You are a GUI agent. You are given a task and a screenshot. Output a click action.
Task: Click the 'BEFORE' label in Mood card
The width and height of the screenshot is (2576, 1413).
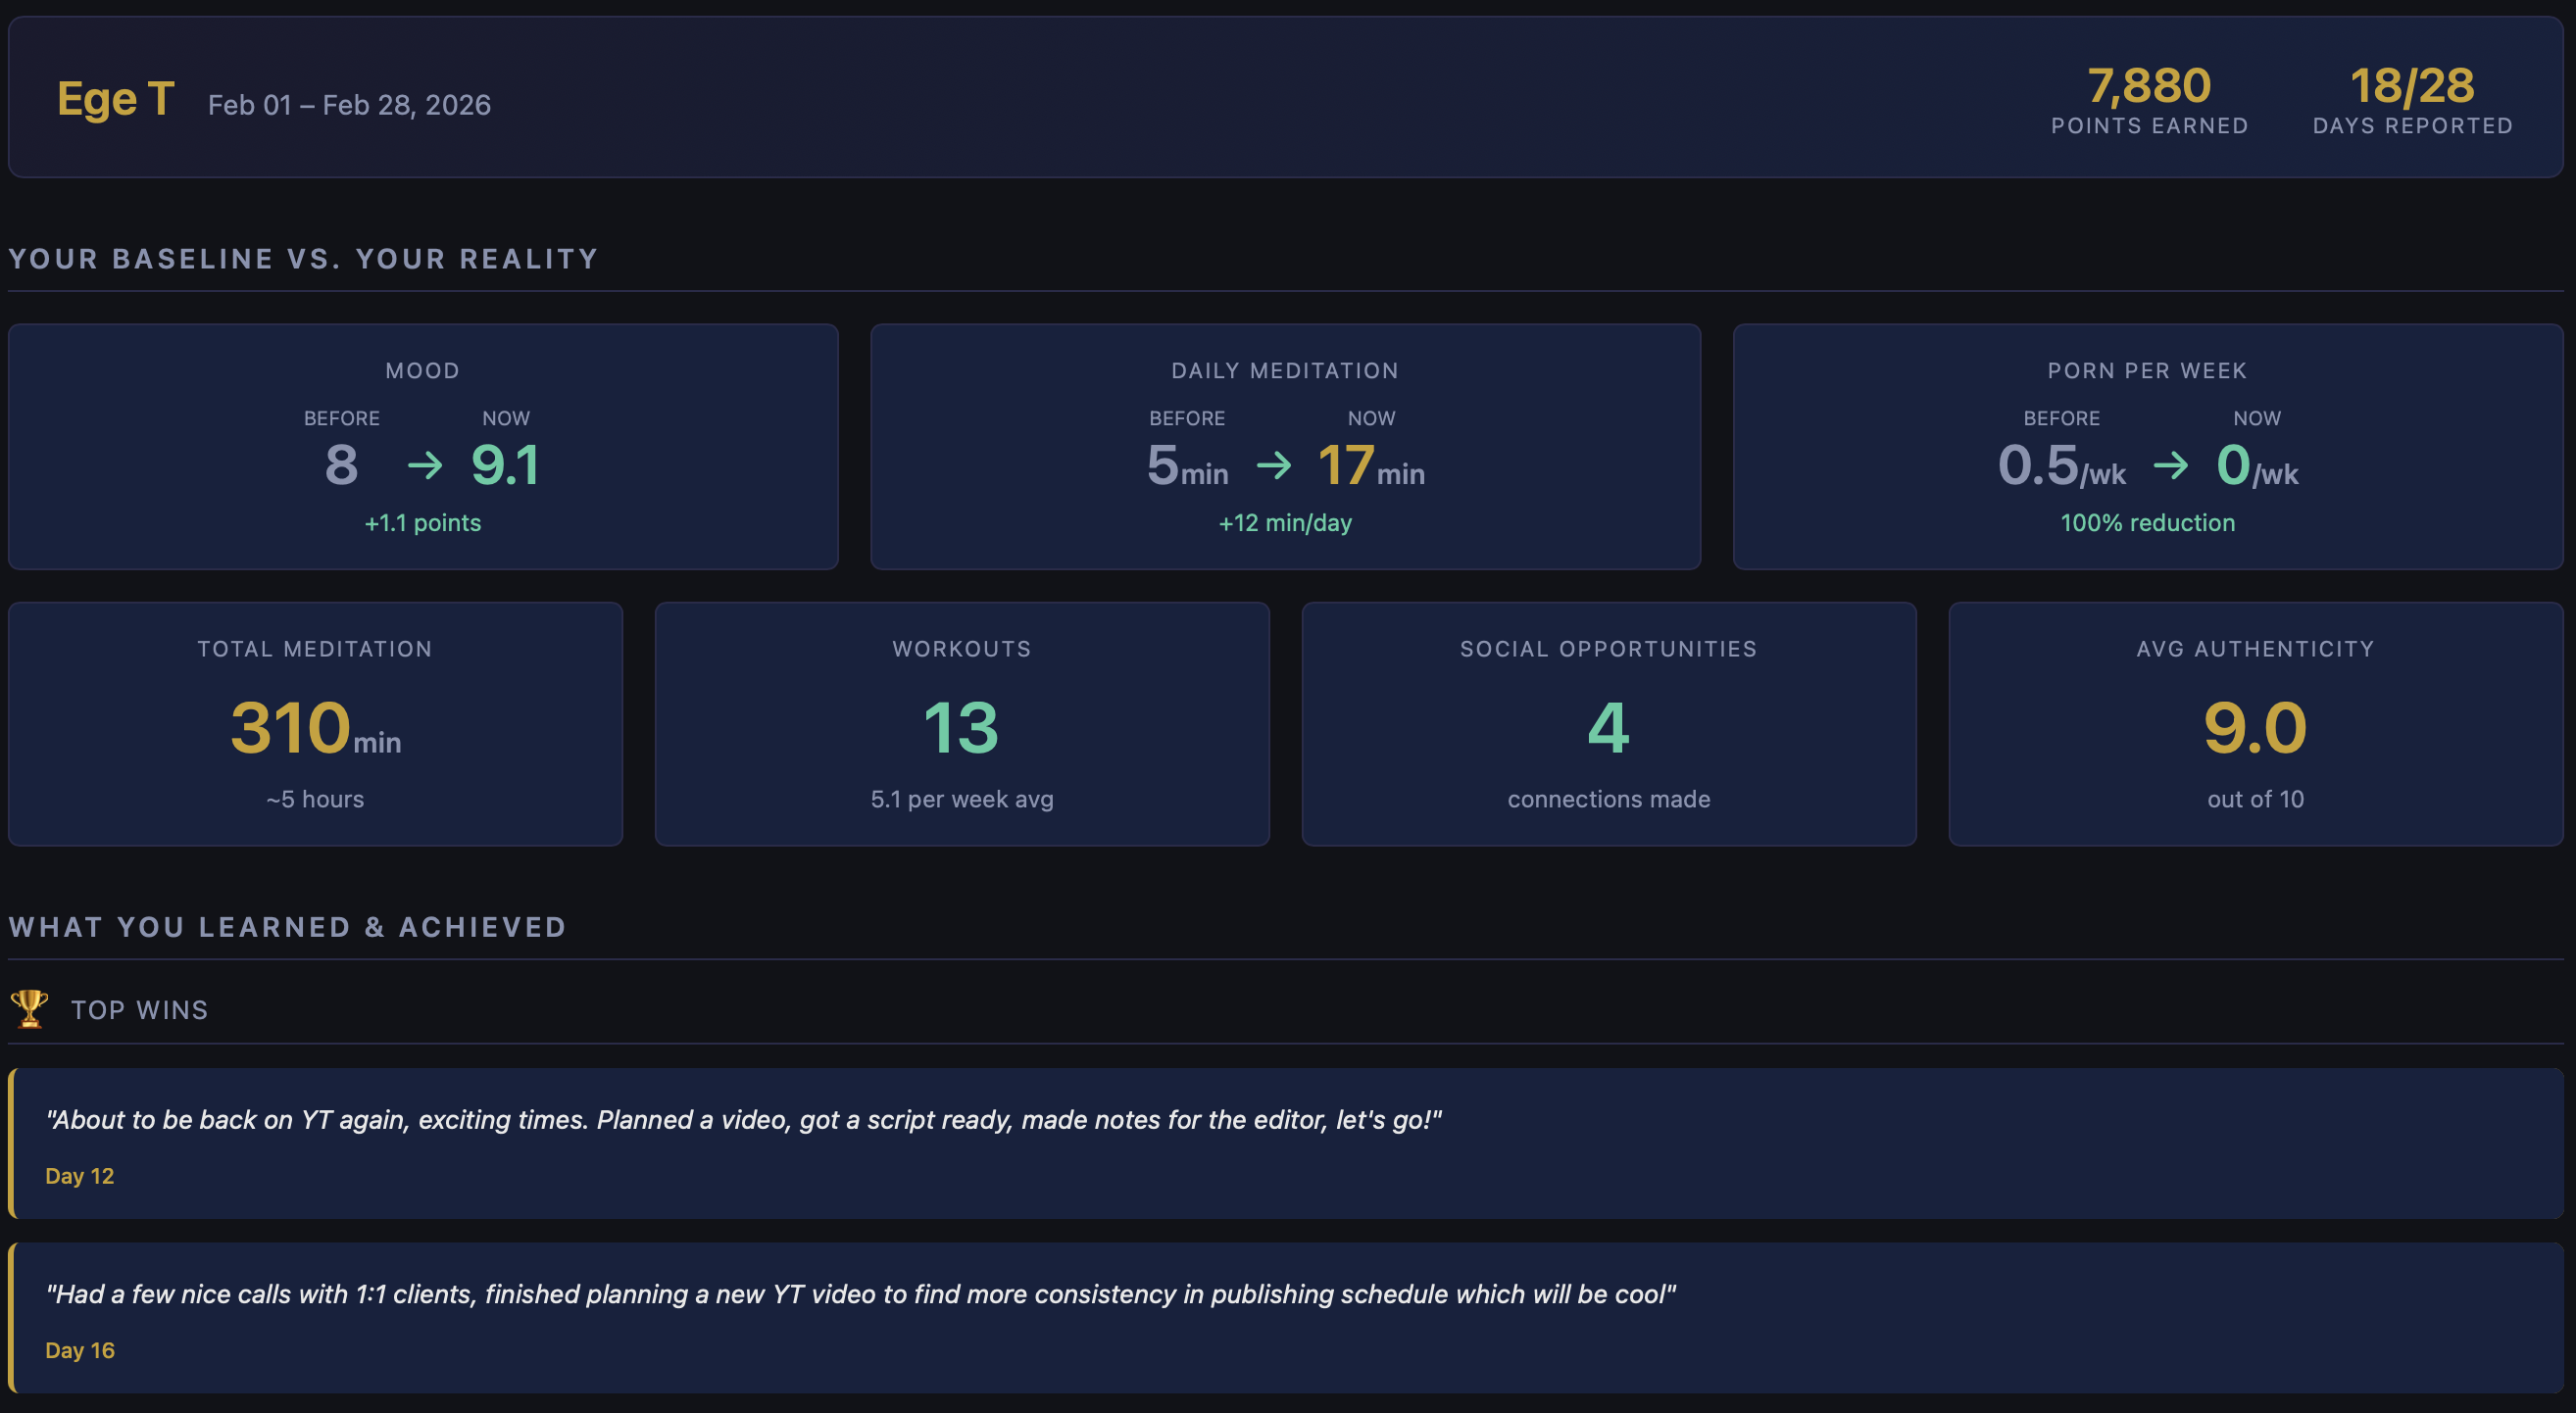click(x=342, y=418)
